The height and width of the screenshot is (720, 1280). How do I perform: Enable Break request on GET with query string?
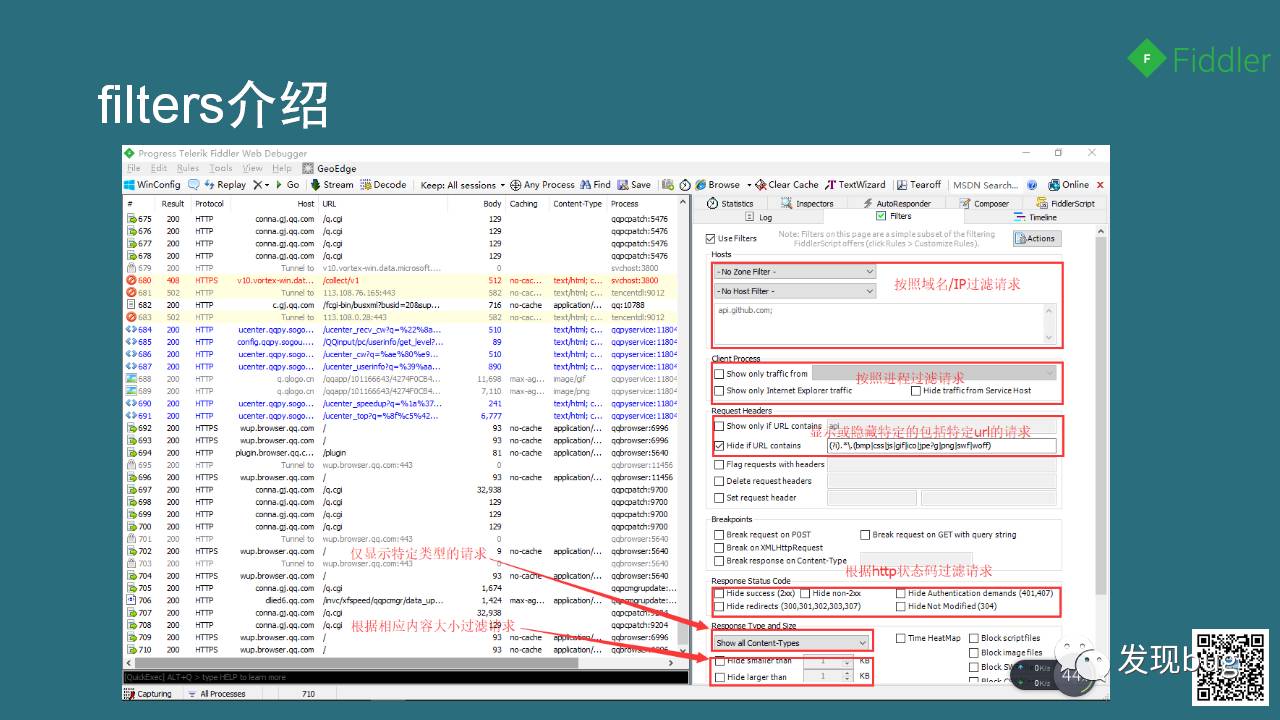pos(865,535)
